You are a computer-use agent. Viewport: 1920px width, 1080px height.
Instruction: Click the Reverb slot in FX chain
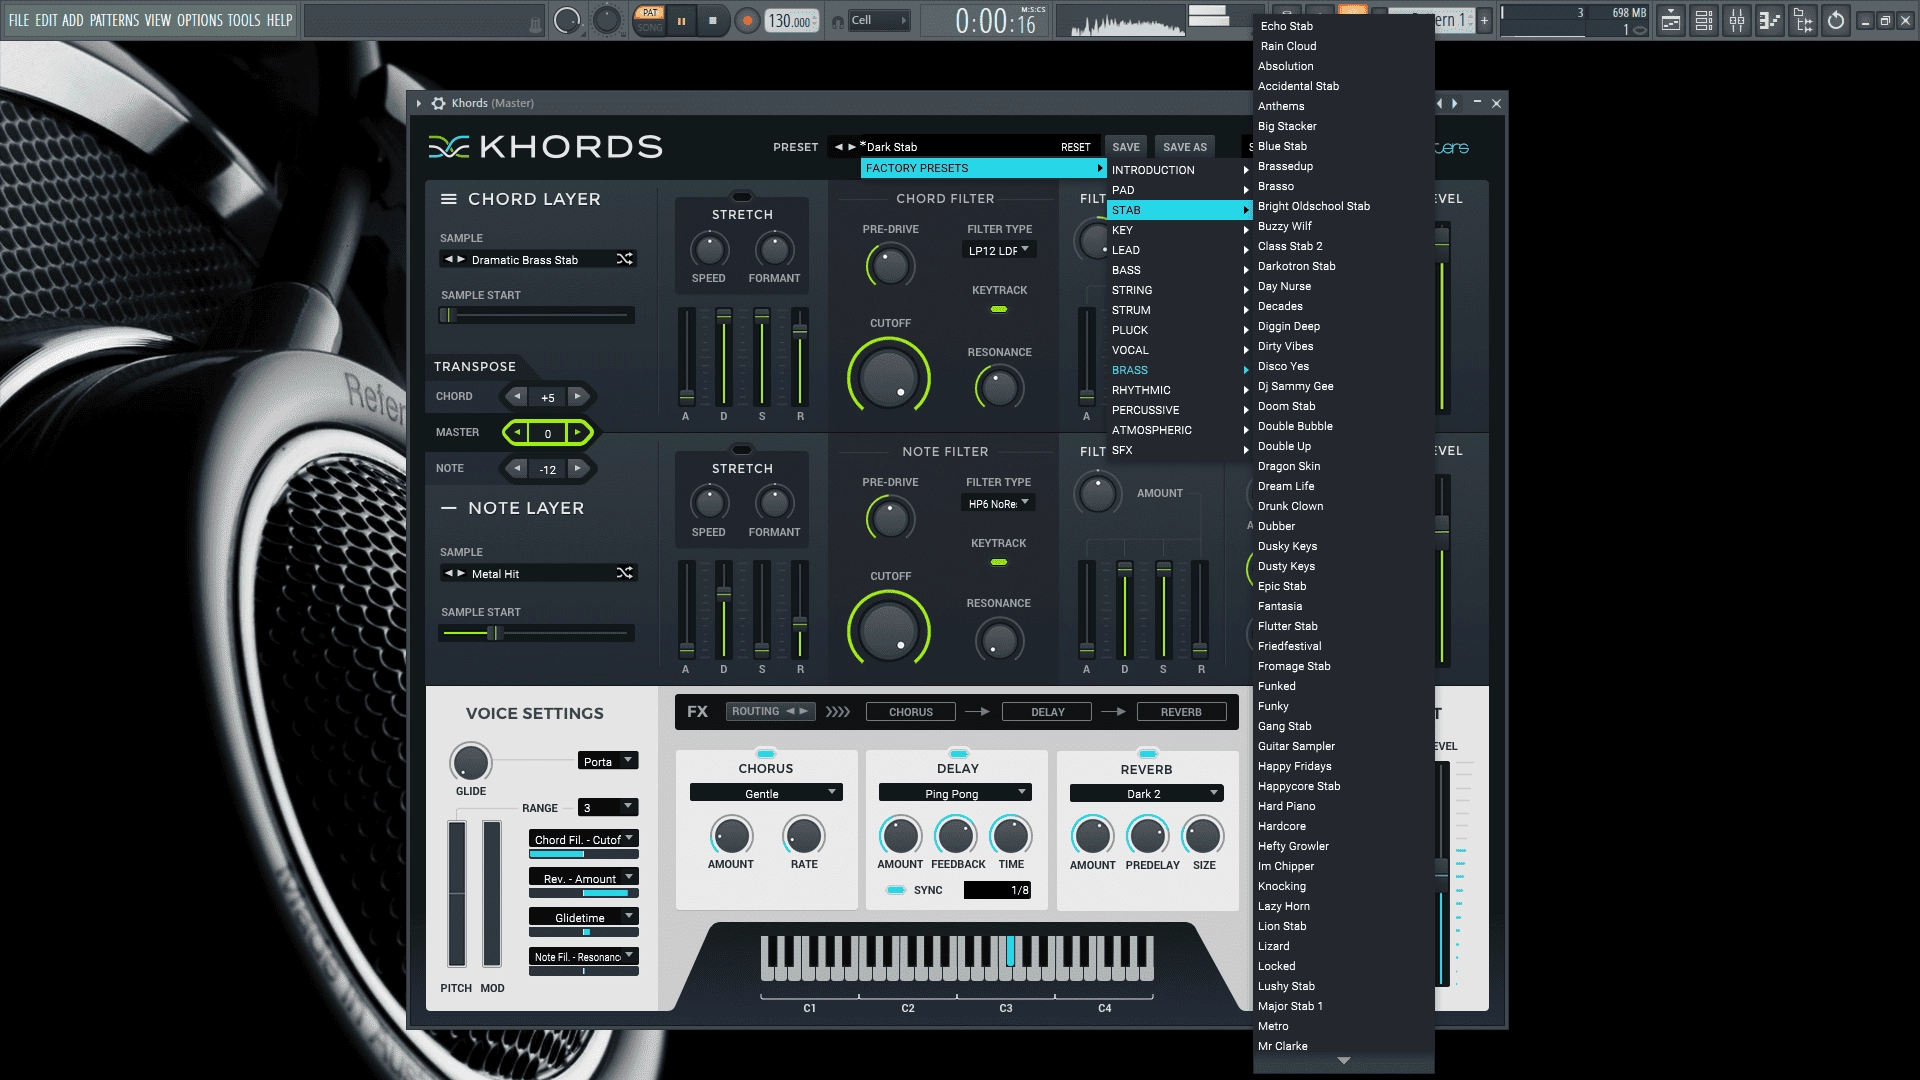tap(1181, 712)
